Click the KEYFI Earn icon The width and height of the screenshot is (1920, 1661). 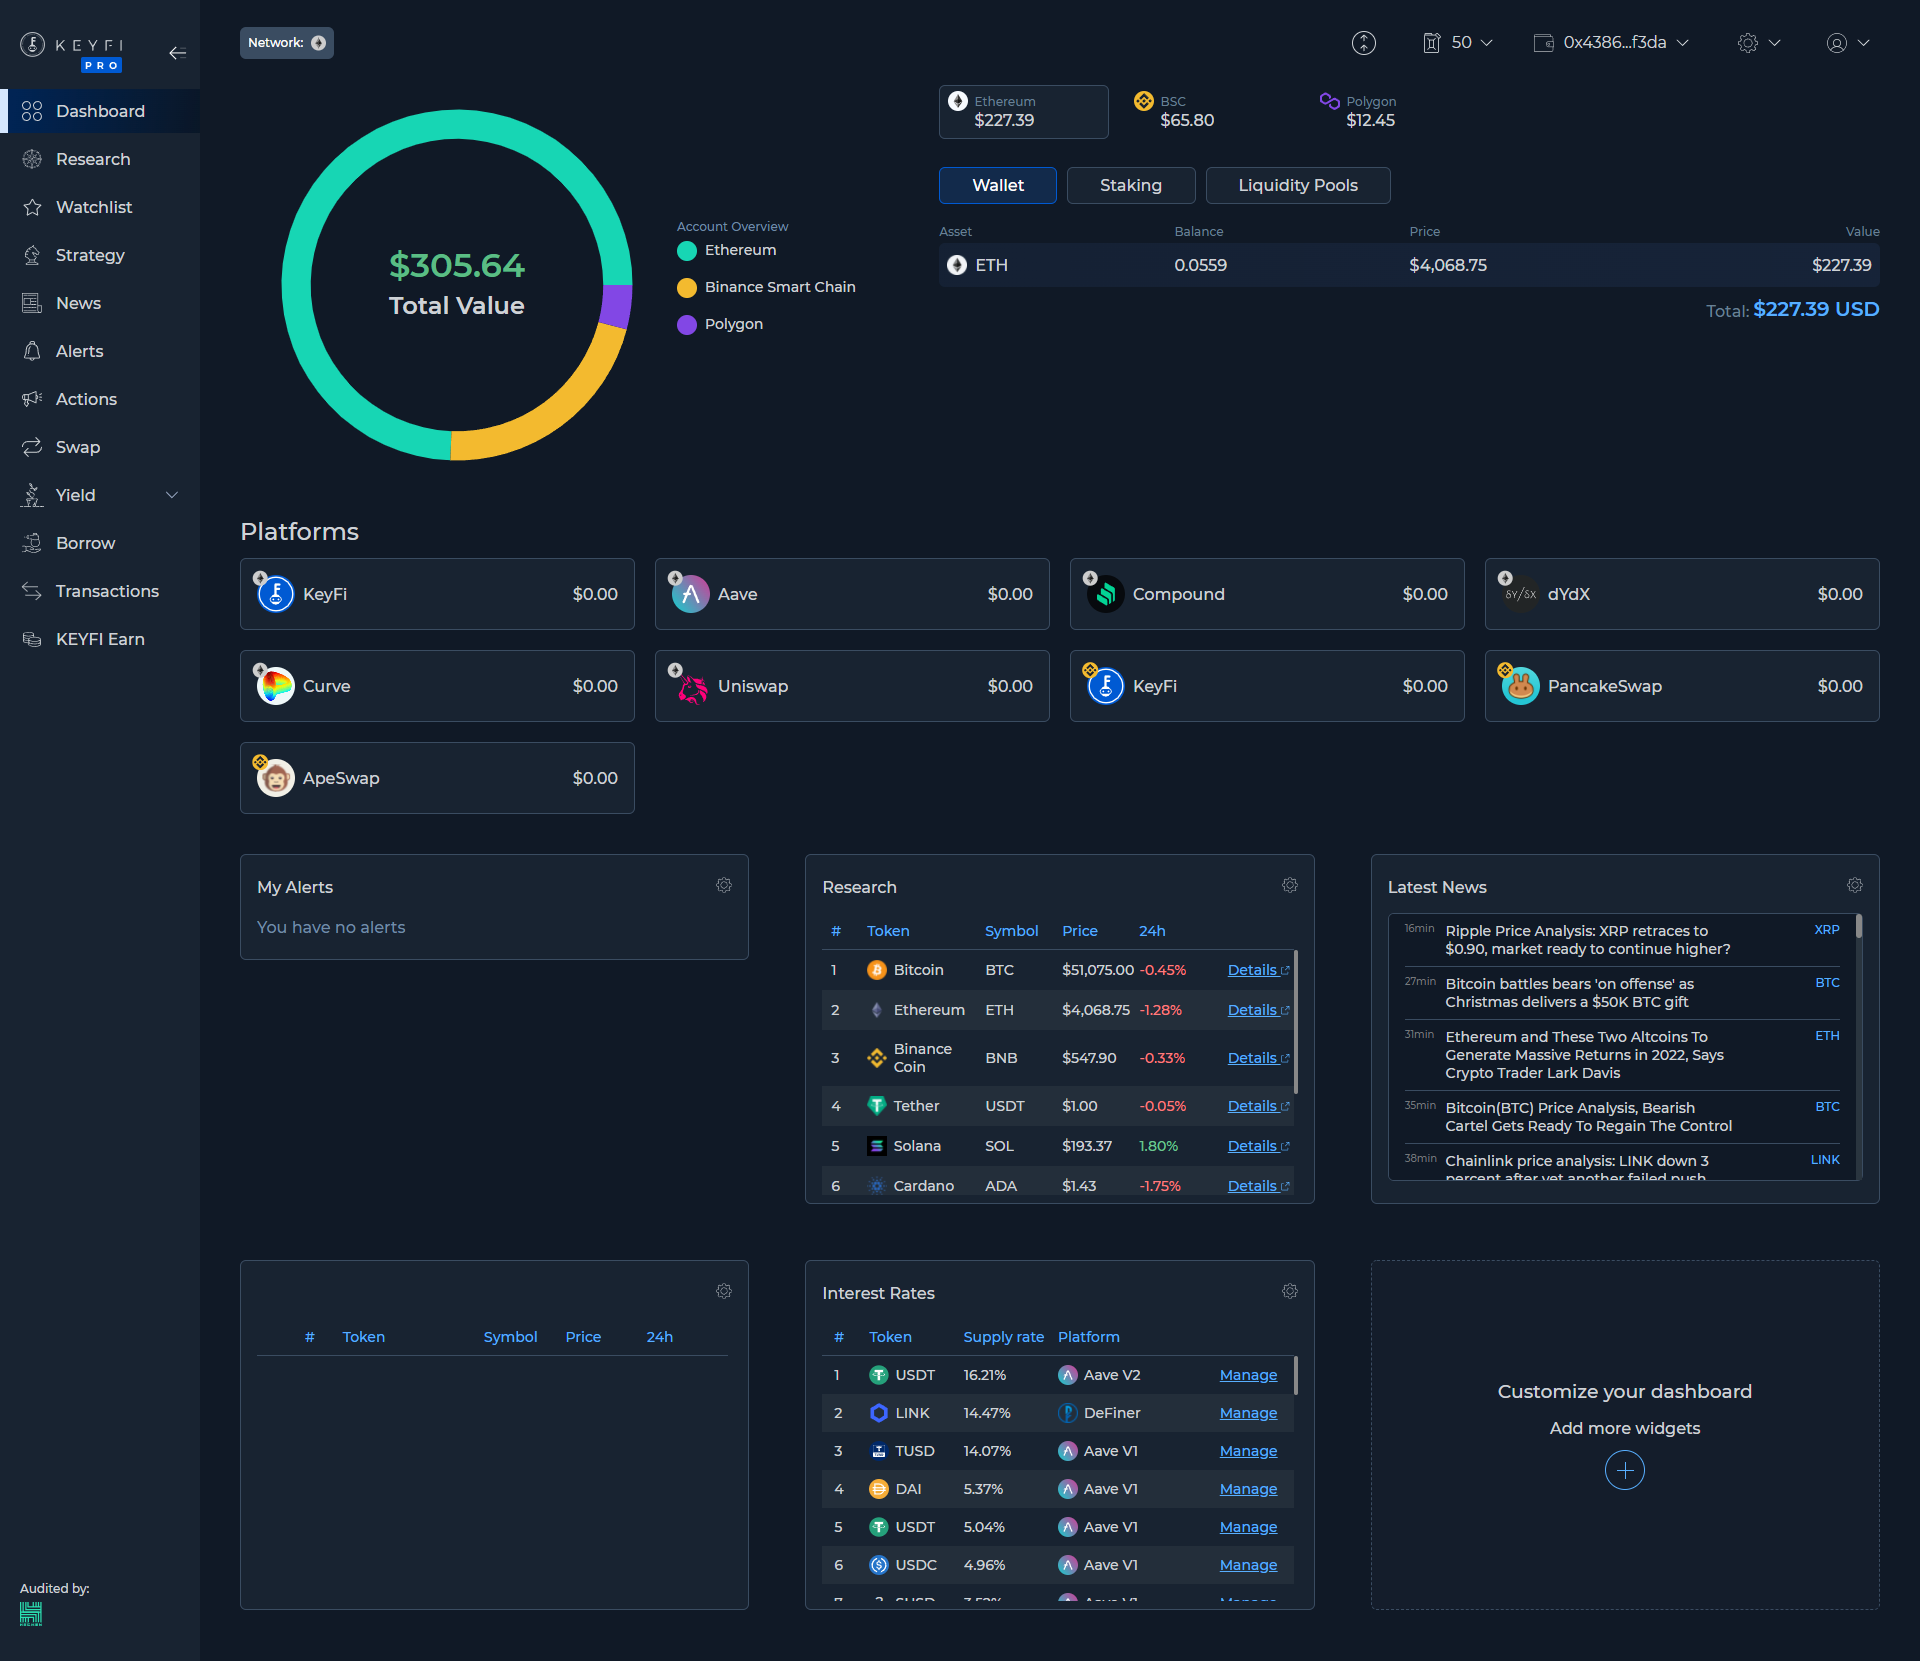[x=32, y=639]
